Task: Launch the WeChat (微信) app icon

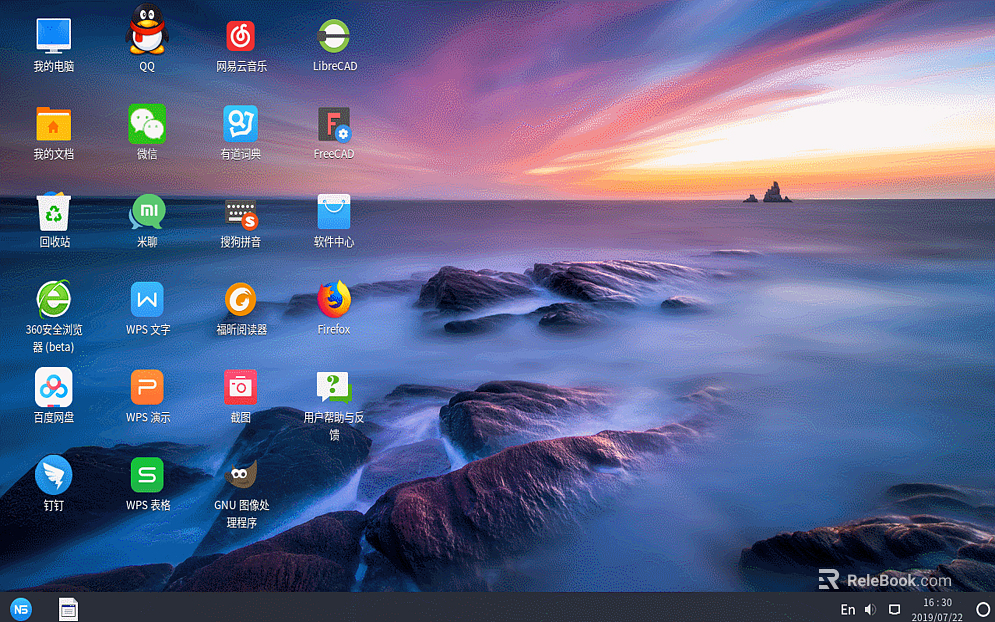Action: 147,124
